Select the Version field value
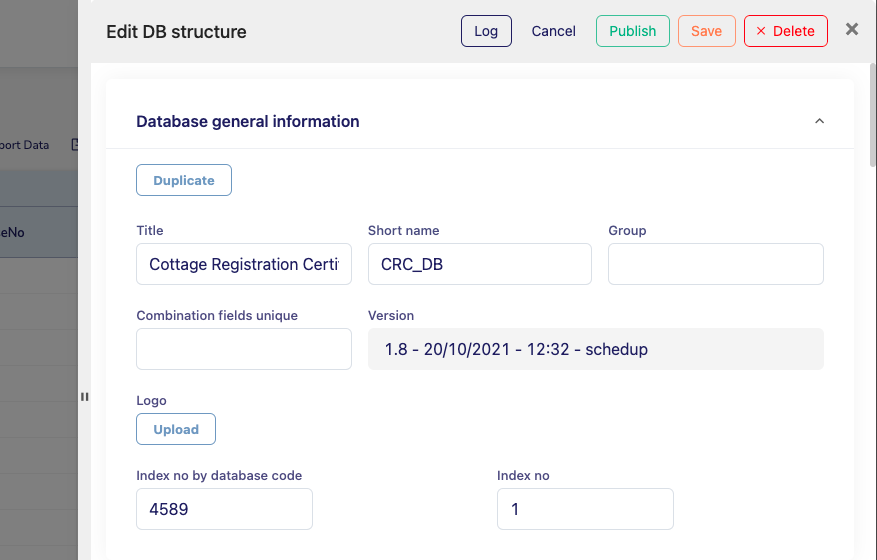The width and height of the screenshot is (877, 560). click(x=596, y=349)
